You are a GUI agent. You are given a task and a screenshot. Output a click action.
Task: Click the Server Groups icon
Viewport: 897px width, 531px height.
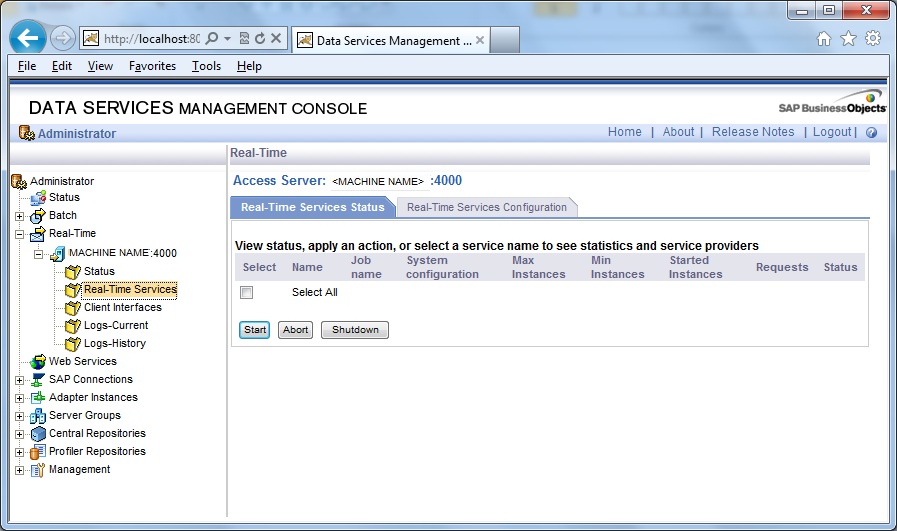click(x=38, y=416)
